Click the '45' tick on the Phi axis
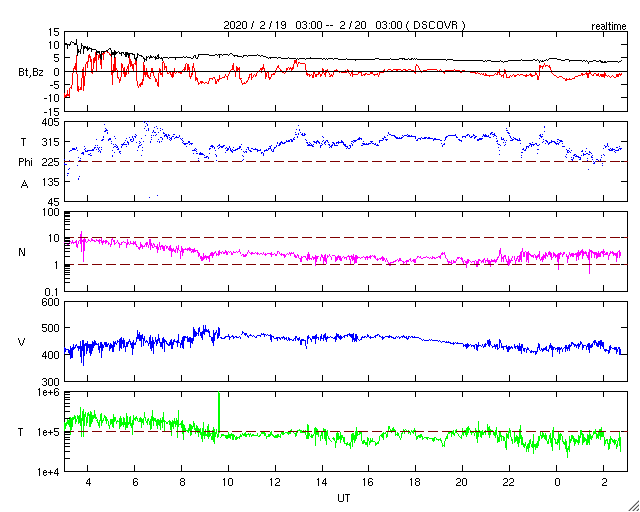The image size is (640, 512). 54,202
